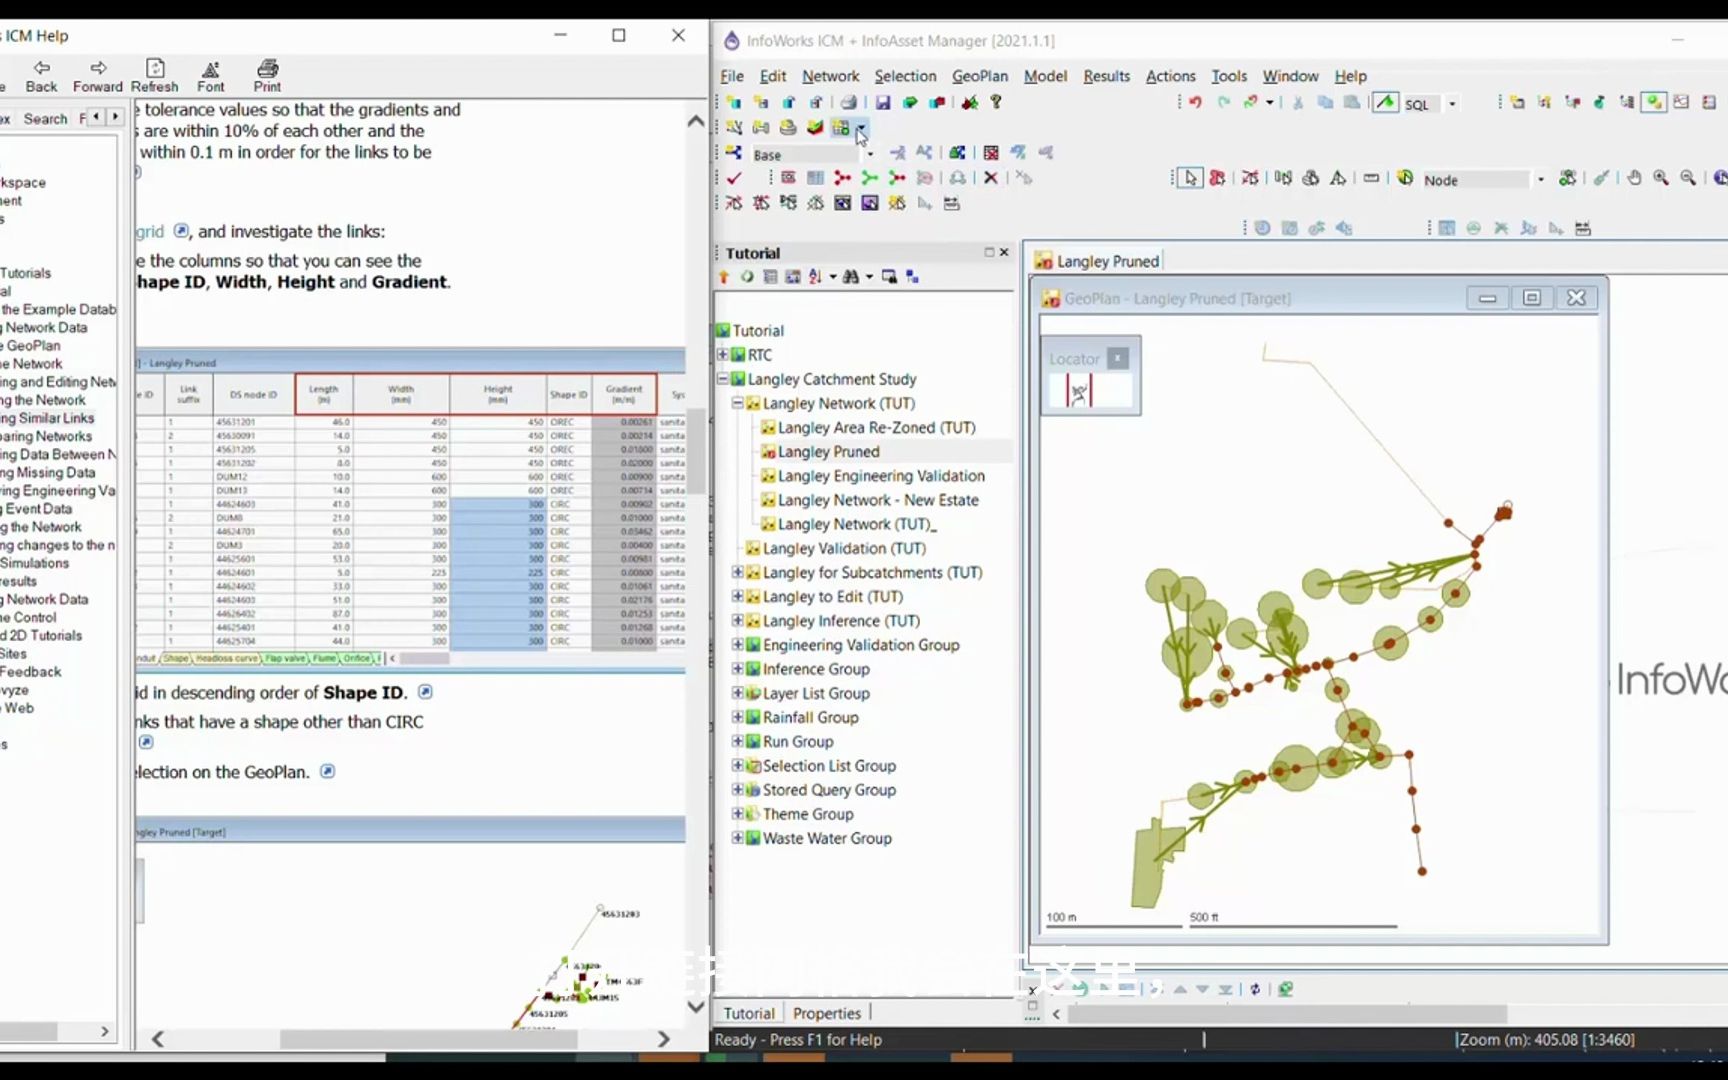Expand the Rainfall Group tree node
Image resolution: width=1728 pixels, height=1080 pixels.
737,717
